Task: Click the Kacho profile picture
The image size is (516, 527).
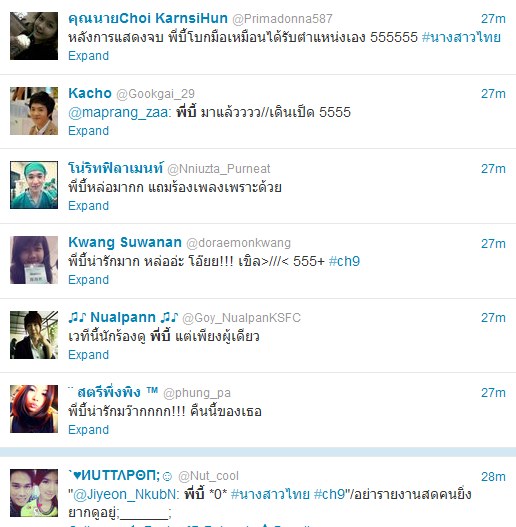Action: 34,111
